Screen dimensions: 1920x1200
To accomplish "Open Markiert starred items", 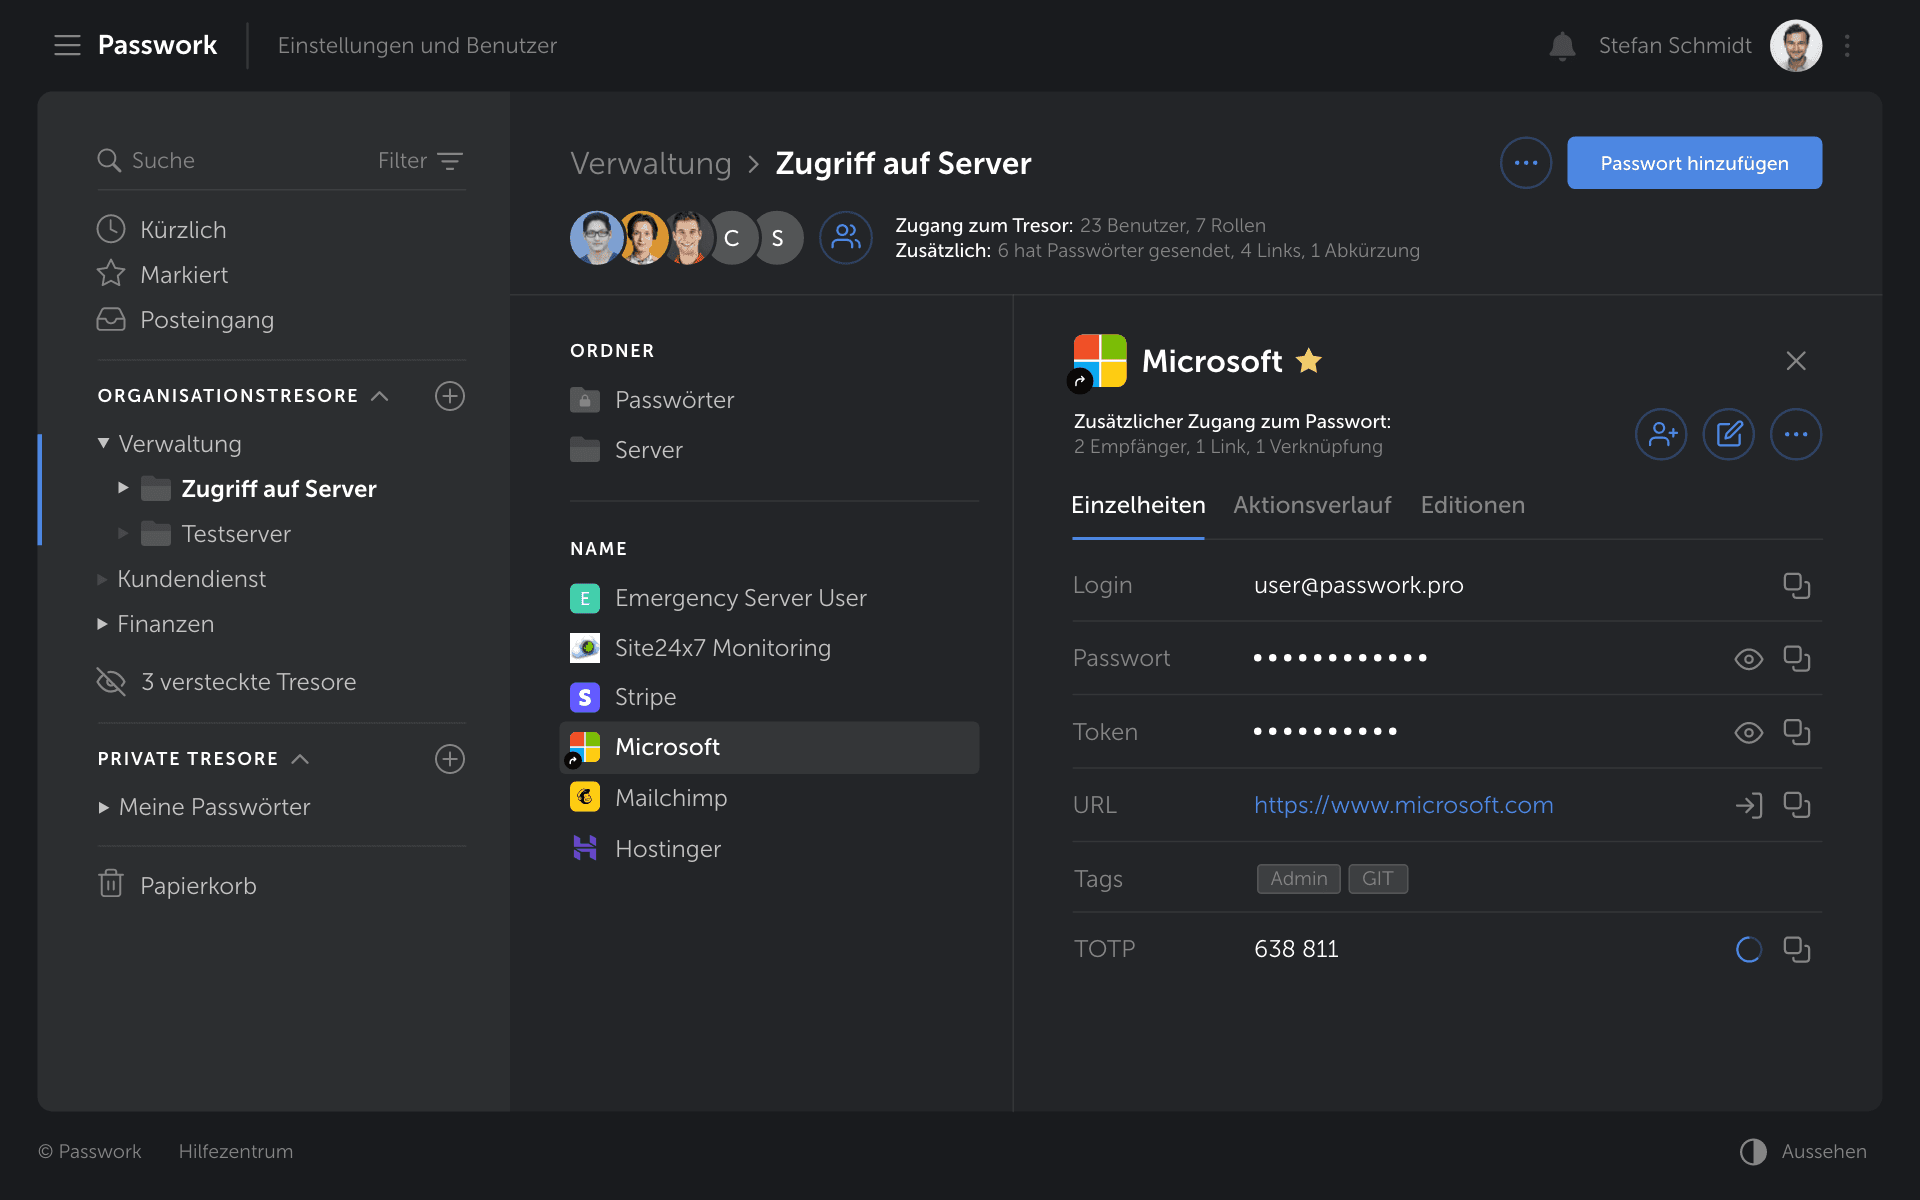I will click(x=162, y=275).
